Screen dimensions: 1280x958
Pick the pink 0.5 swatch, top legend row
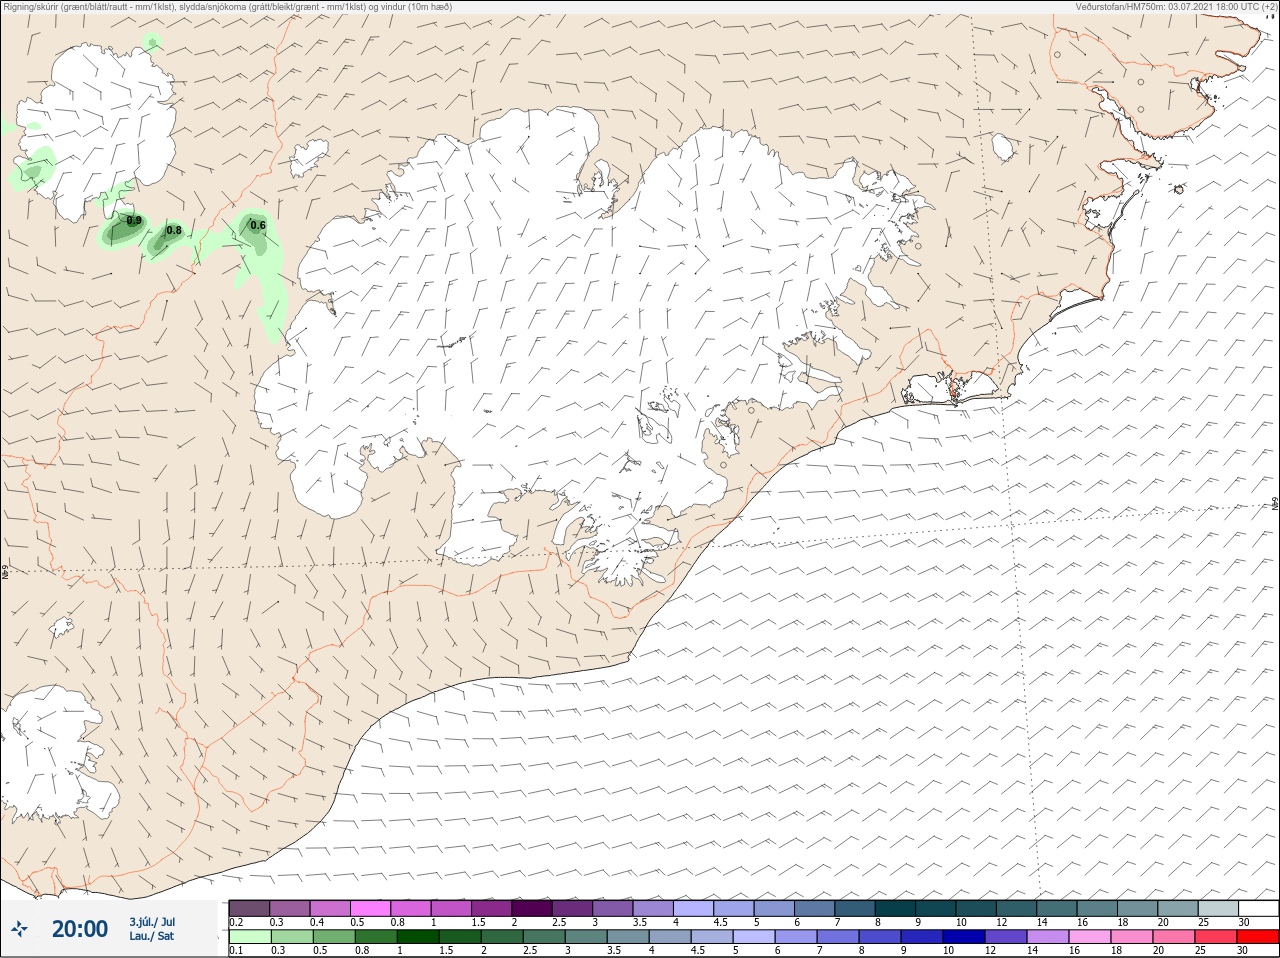370,908
